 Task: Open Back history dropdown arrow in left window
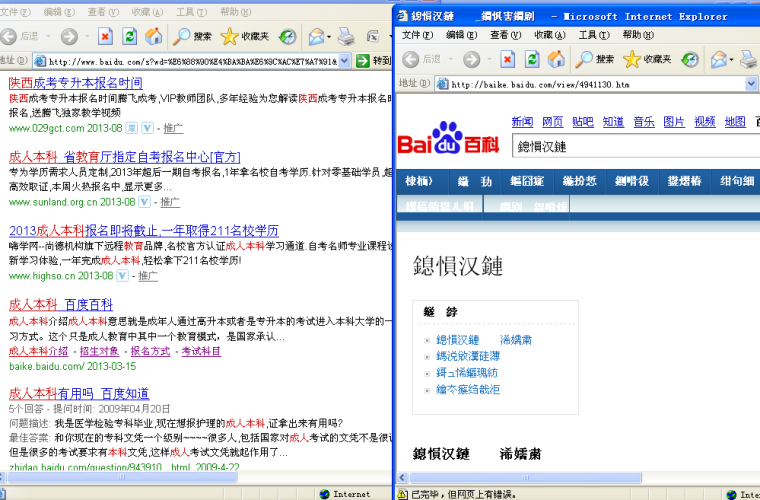[48, 36]
